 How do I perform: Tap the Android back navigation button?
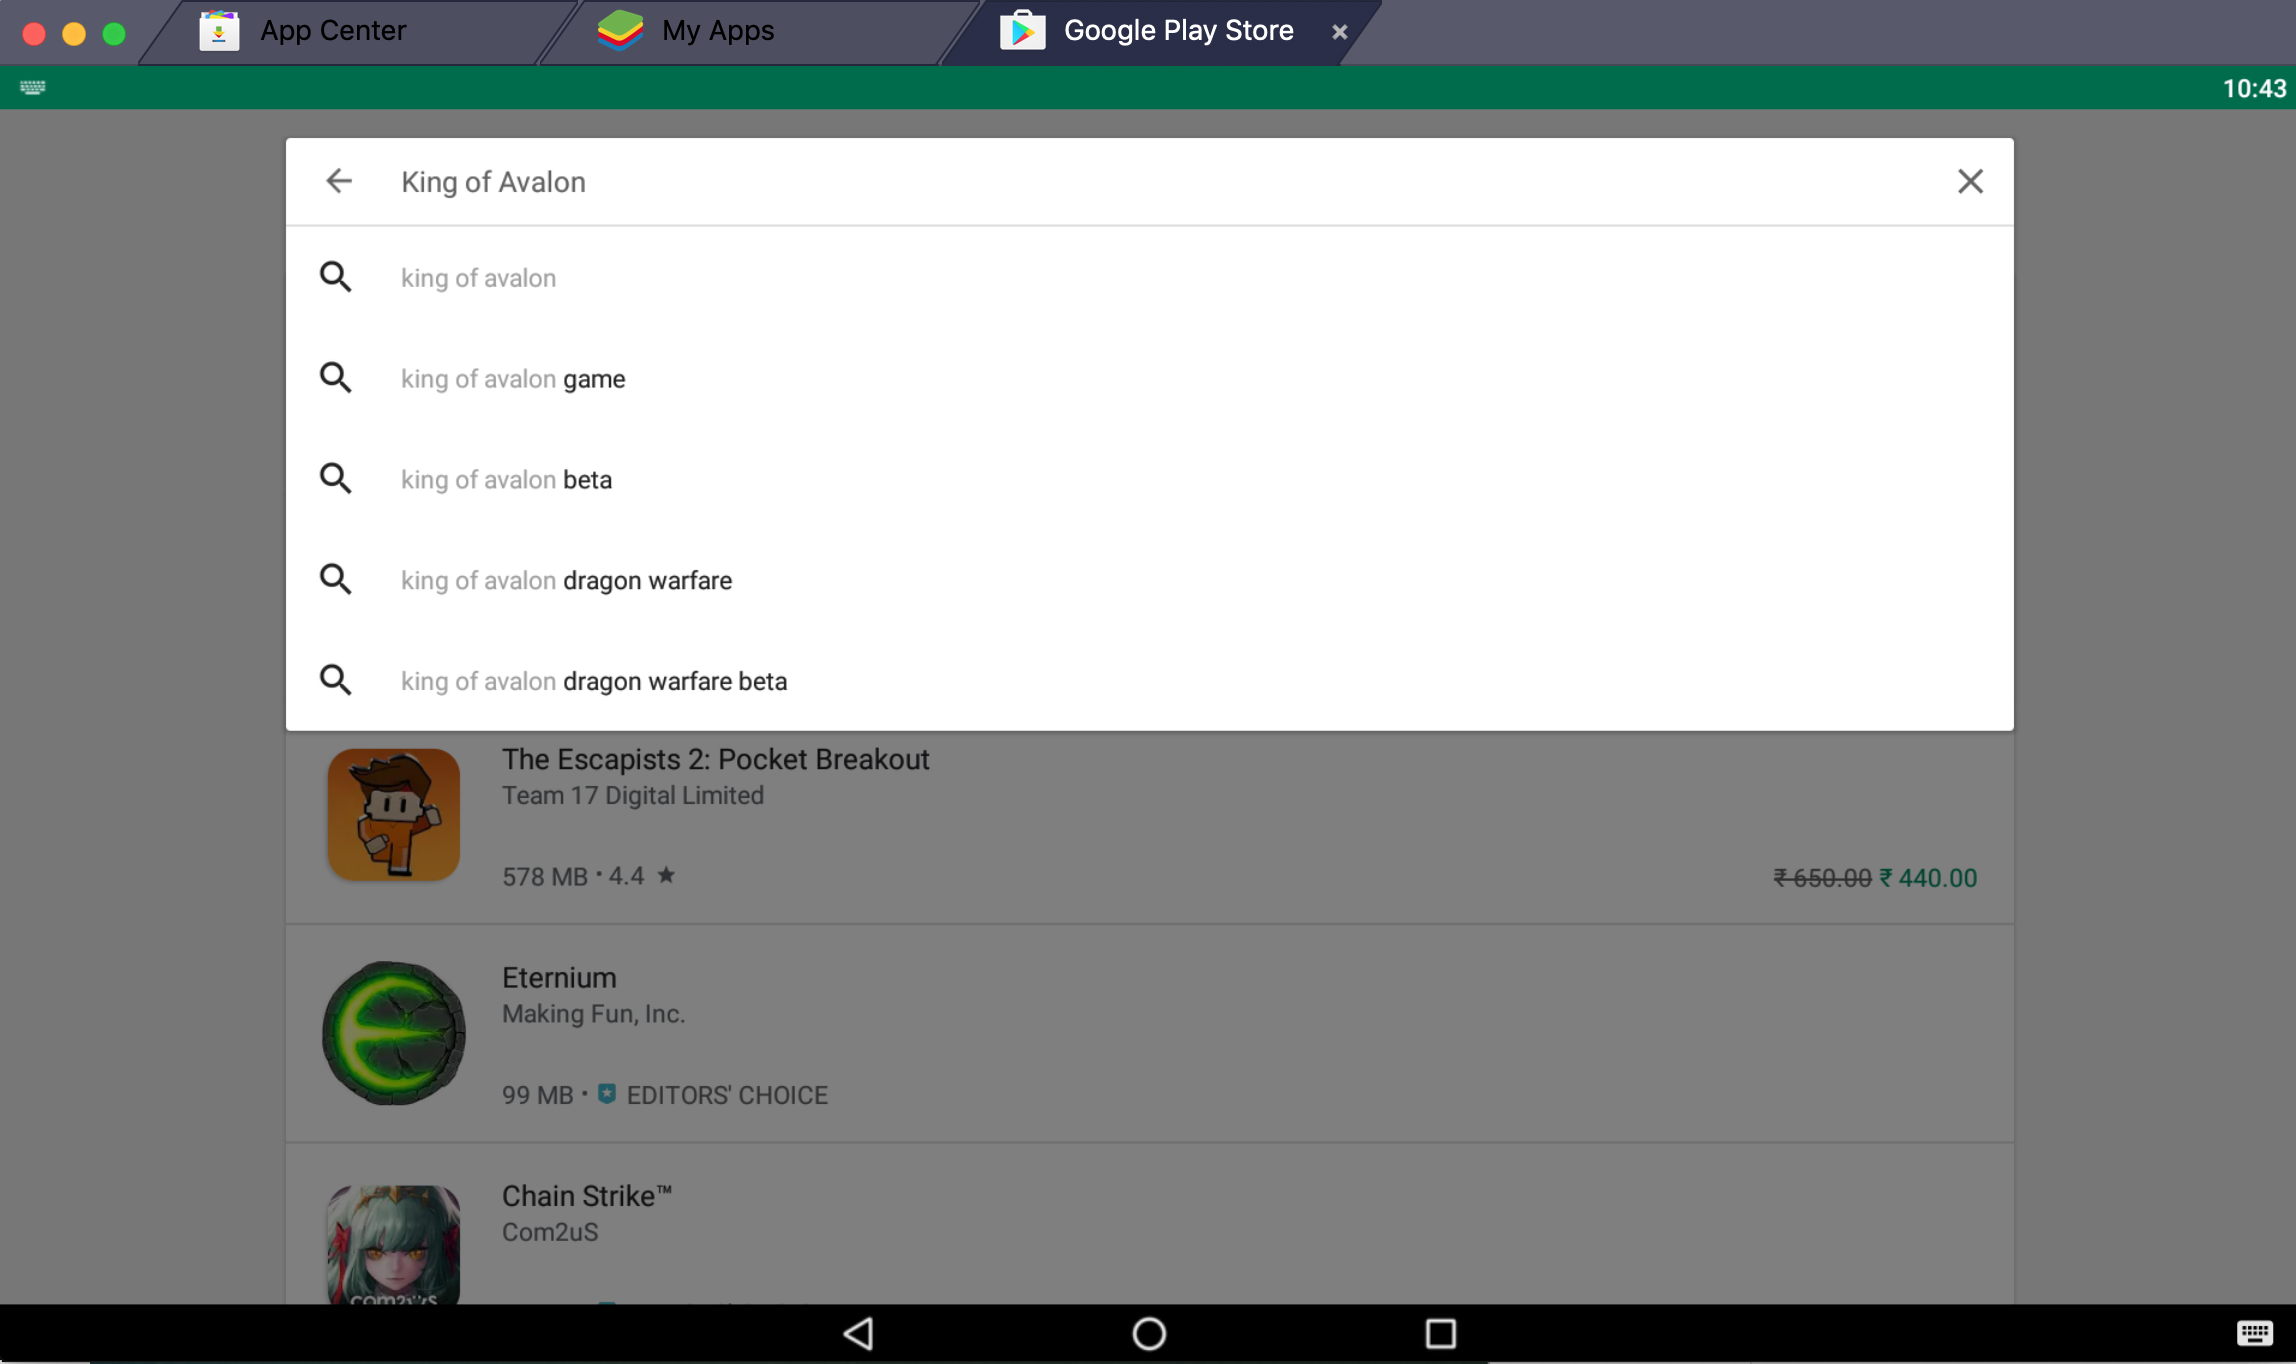click(859, 1333)
